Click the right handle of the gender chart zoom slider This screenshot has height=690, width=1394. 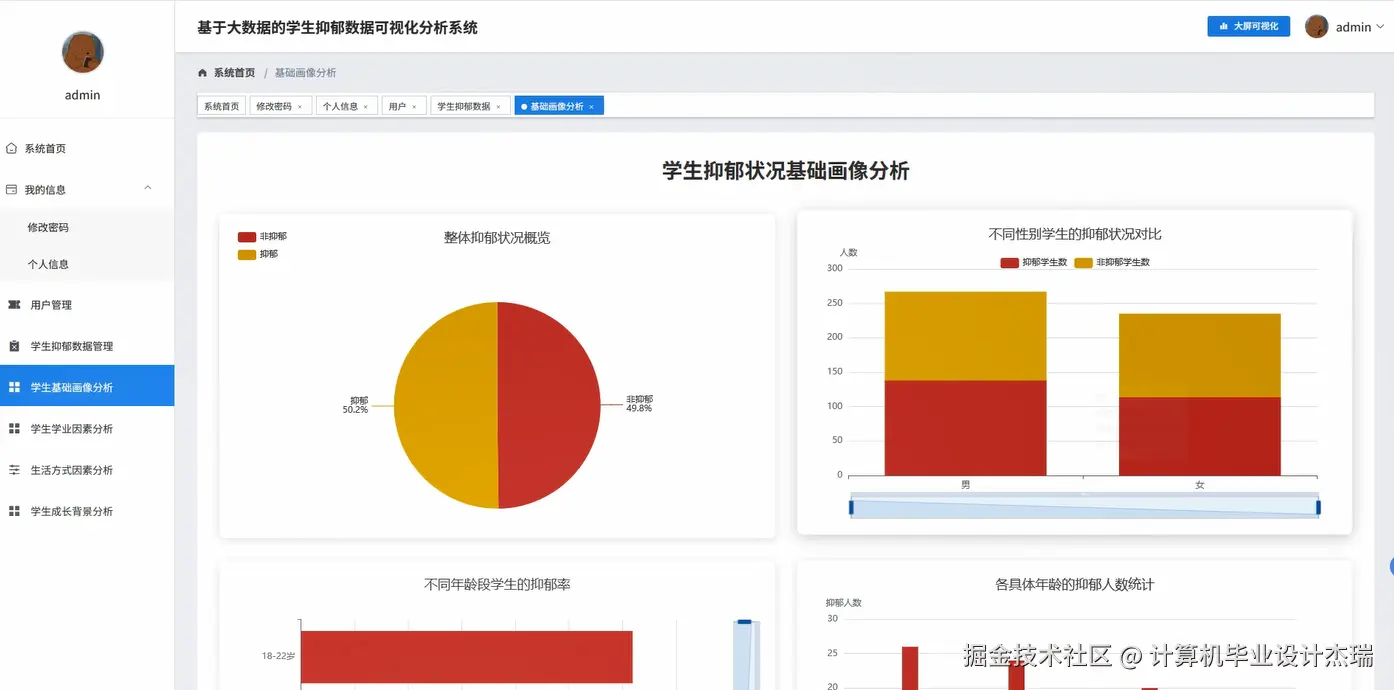[x=1318, y=507]
